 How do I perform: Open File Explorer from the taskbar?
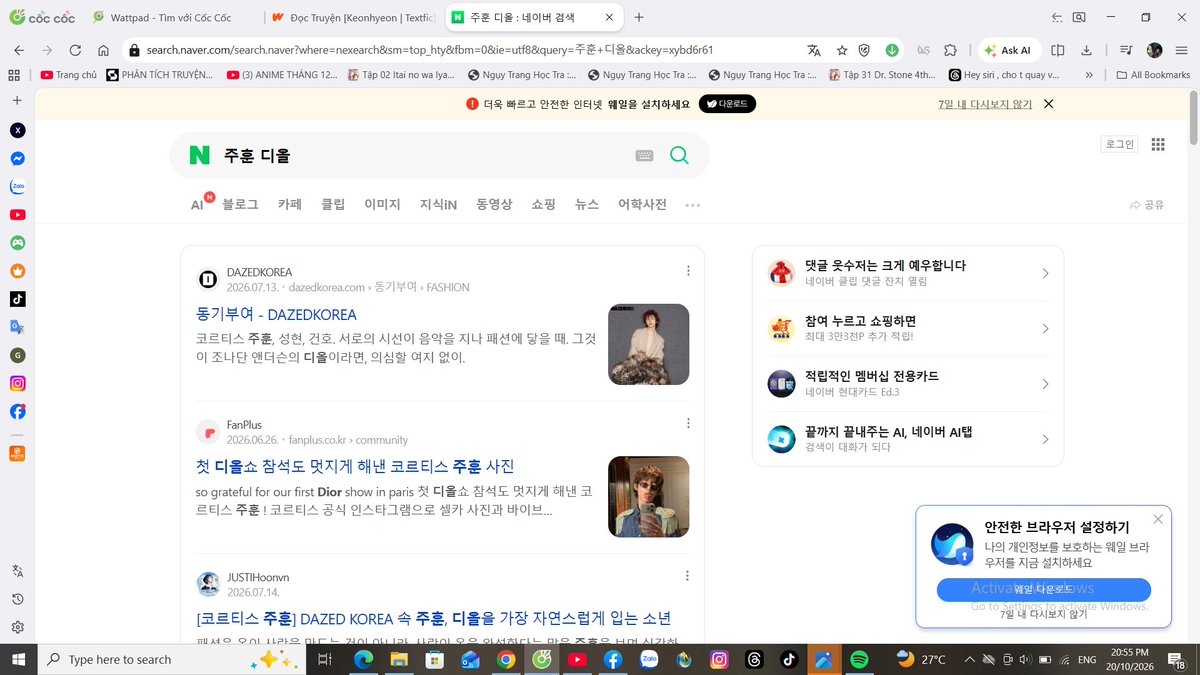(399, 659)
